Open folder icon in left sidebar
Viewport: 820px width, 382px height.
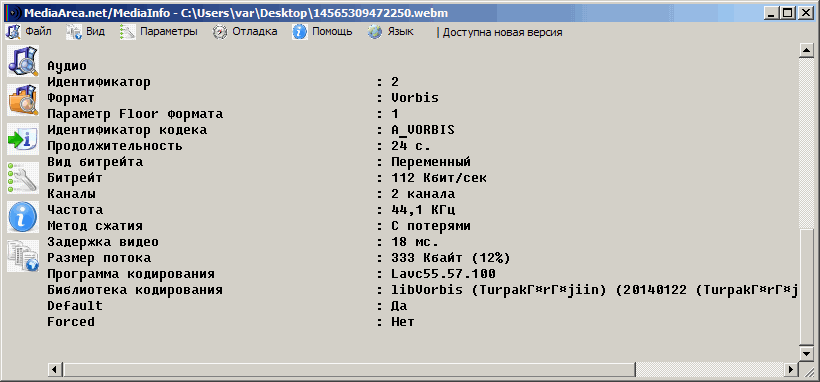pyautogui.click(x=22, y=100)
